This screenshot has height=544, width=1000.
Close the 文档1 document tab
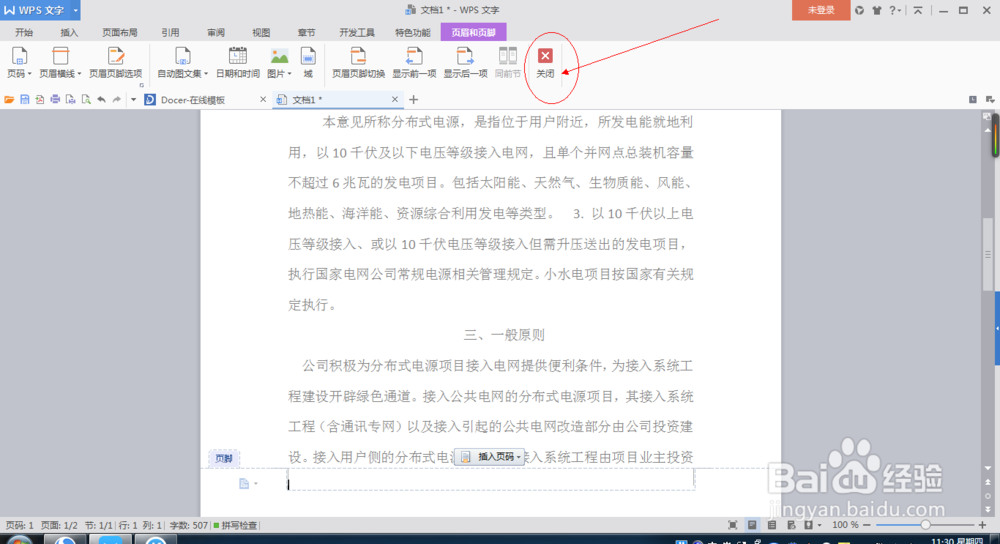pos(395,99)
